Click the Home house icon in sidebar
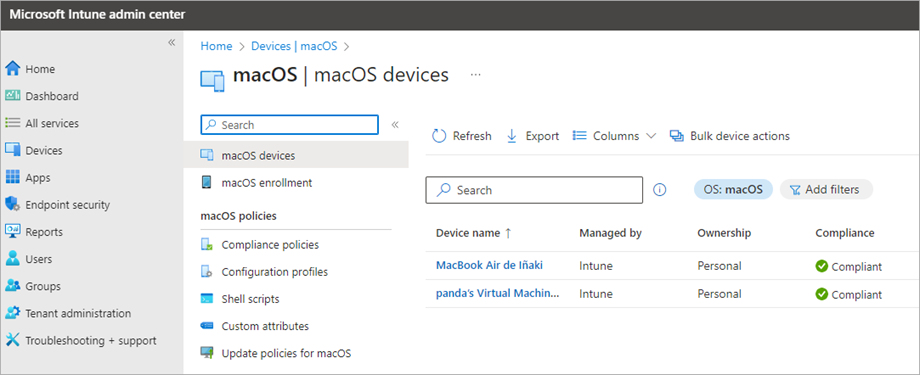 [12, 69]
